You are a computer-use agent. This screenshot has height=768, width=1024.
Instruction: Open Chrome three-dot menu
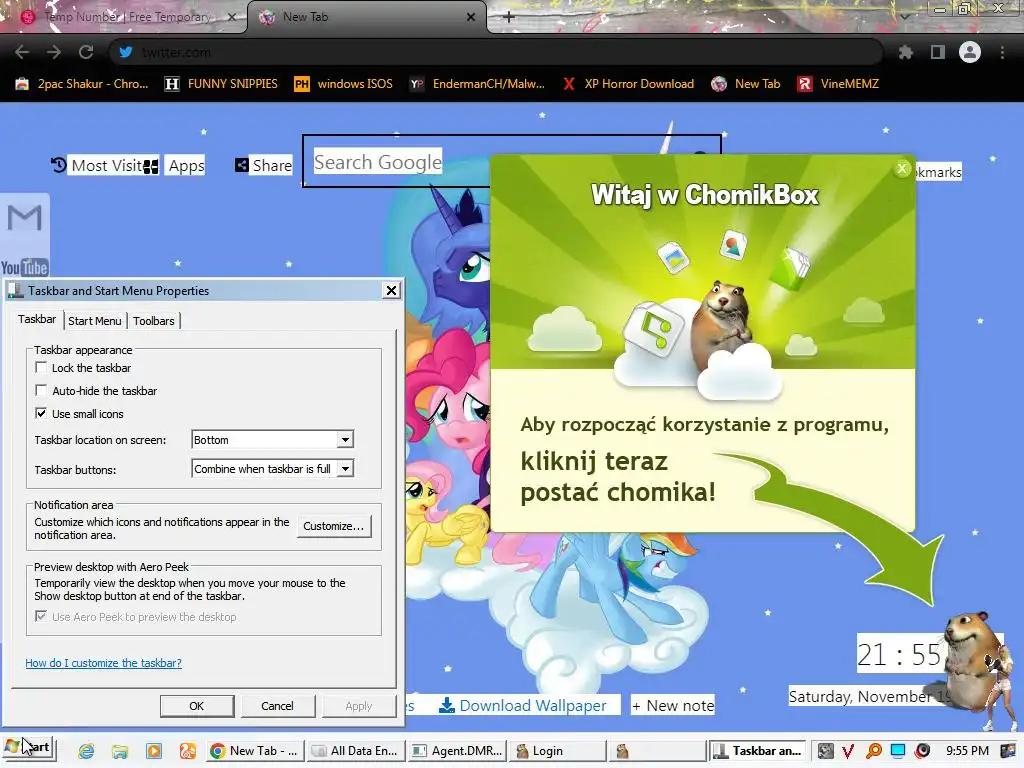point(1002,52)
